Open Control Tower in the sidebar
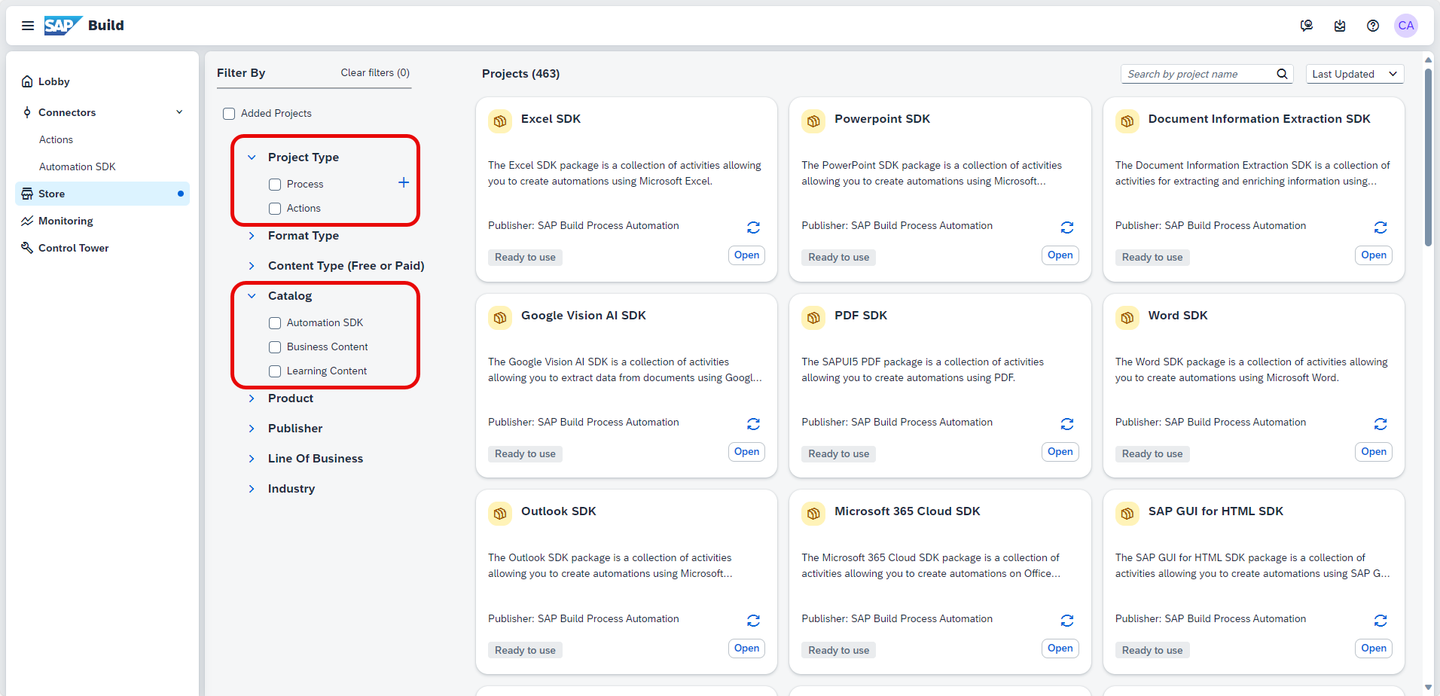The width and height of the screenshot is (1440, 696). click(x=102, y=248)
